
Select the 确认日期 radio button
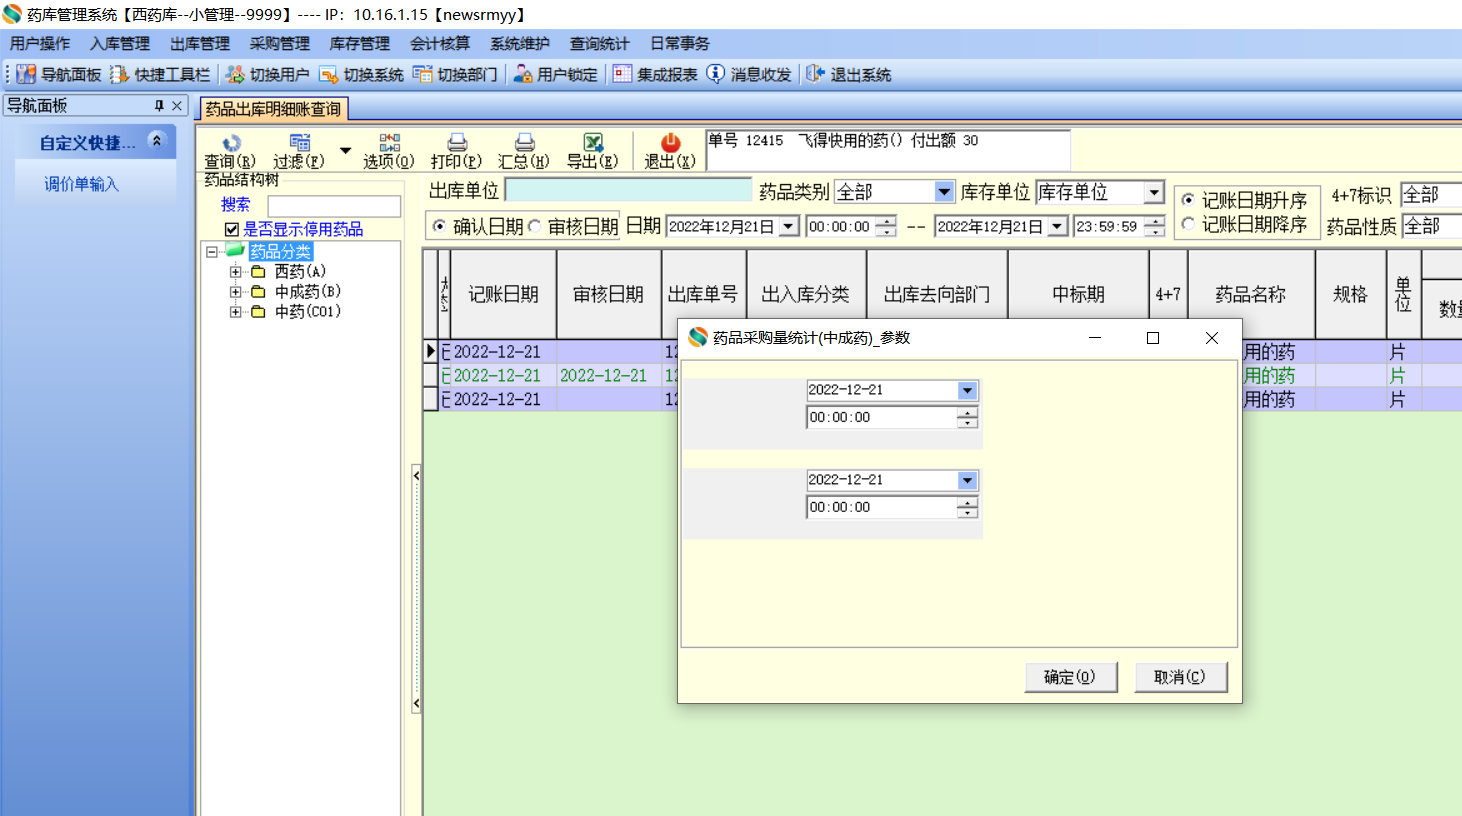point(439,226)
